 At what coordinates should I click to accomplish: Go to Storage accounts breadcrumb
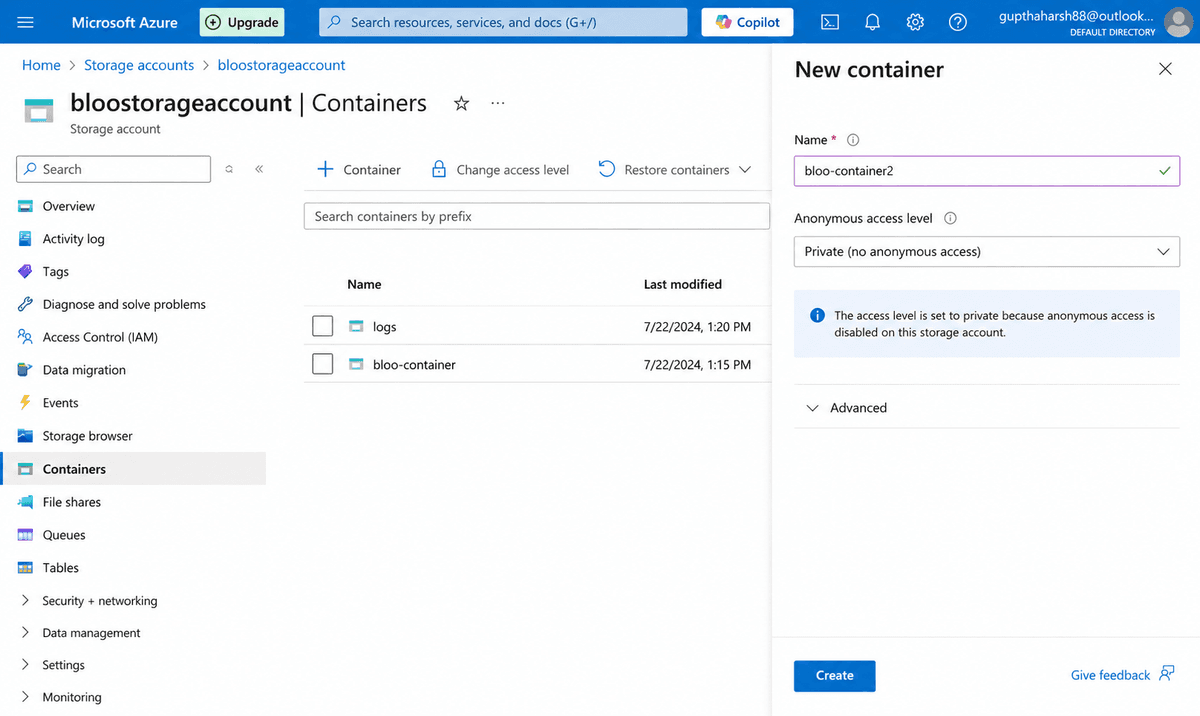click(x=139, y=65)
